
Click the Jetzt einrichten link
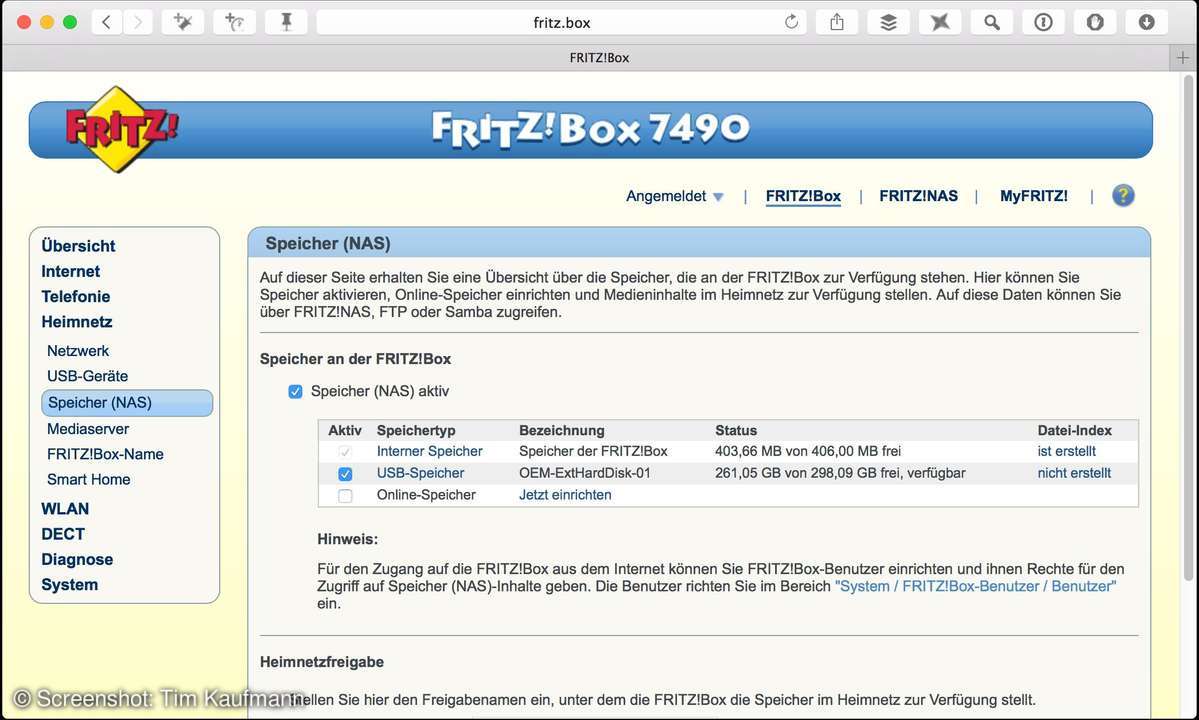pyautogui.click(x=565, y=495)
